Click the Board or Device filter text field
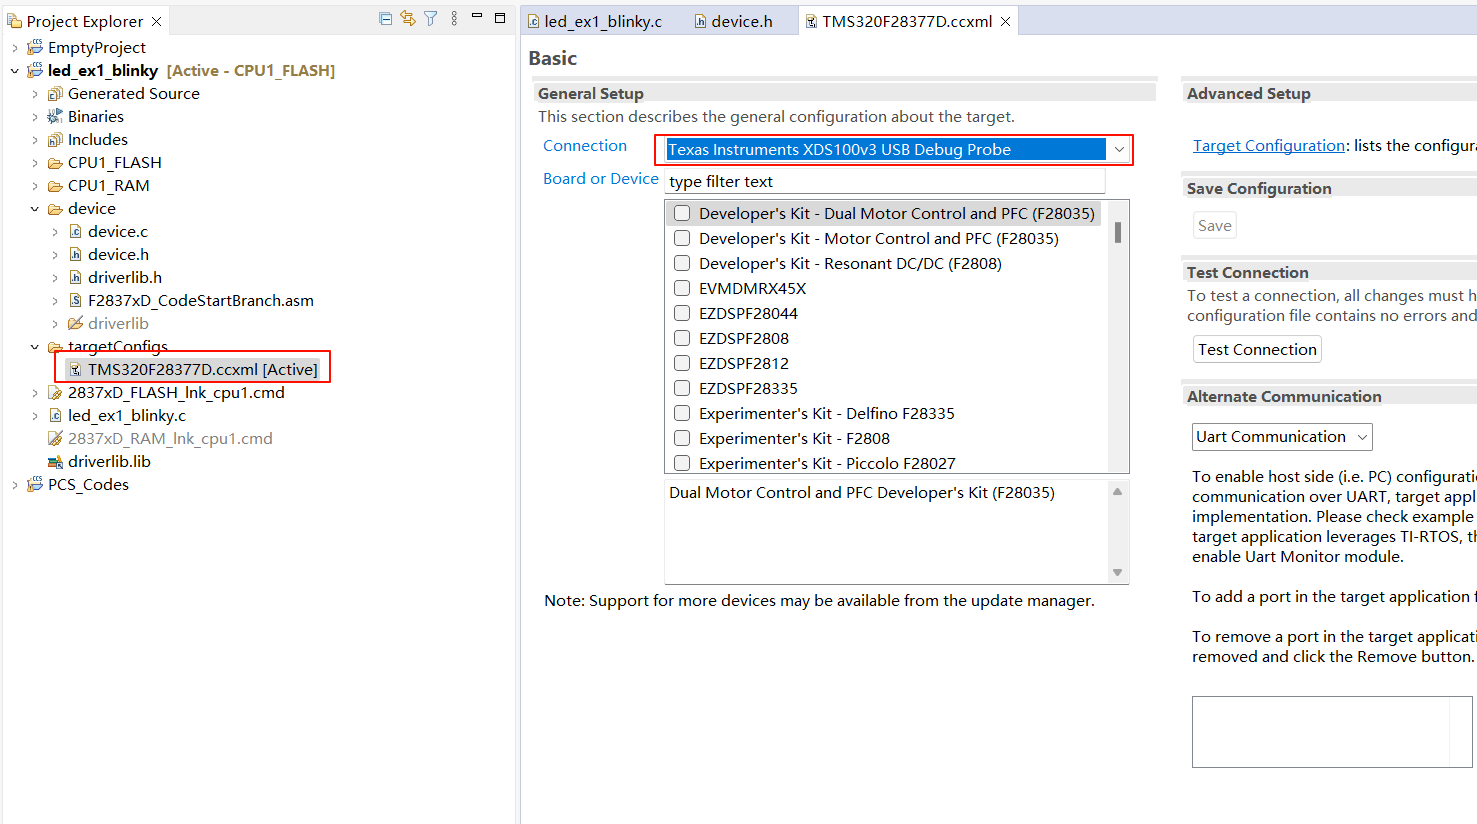The image size is (1477, 824). coord(884,182)
